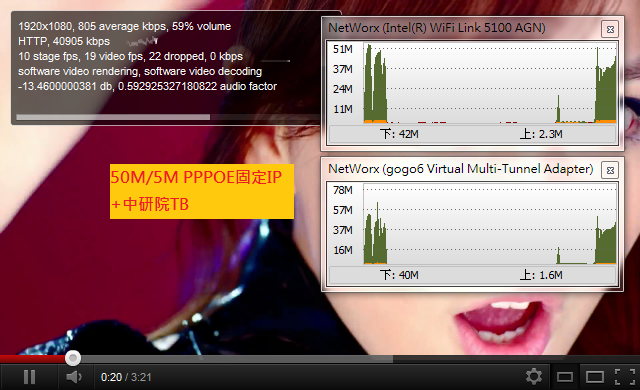Click the 下: 42M download value

pyautogui.click(x=399, y=134)
